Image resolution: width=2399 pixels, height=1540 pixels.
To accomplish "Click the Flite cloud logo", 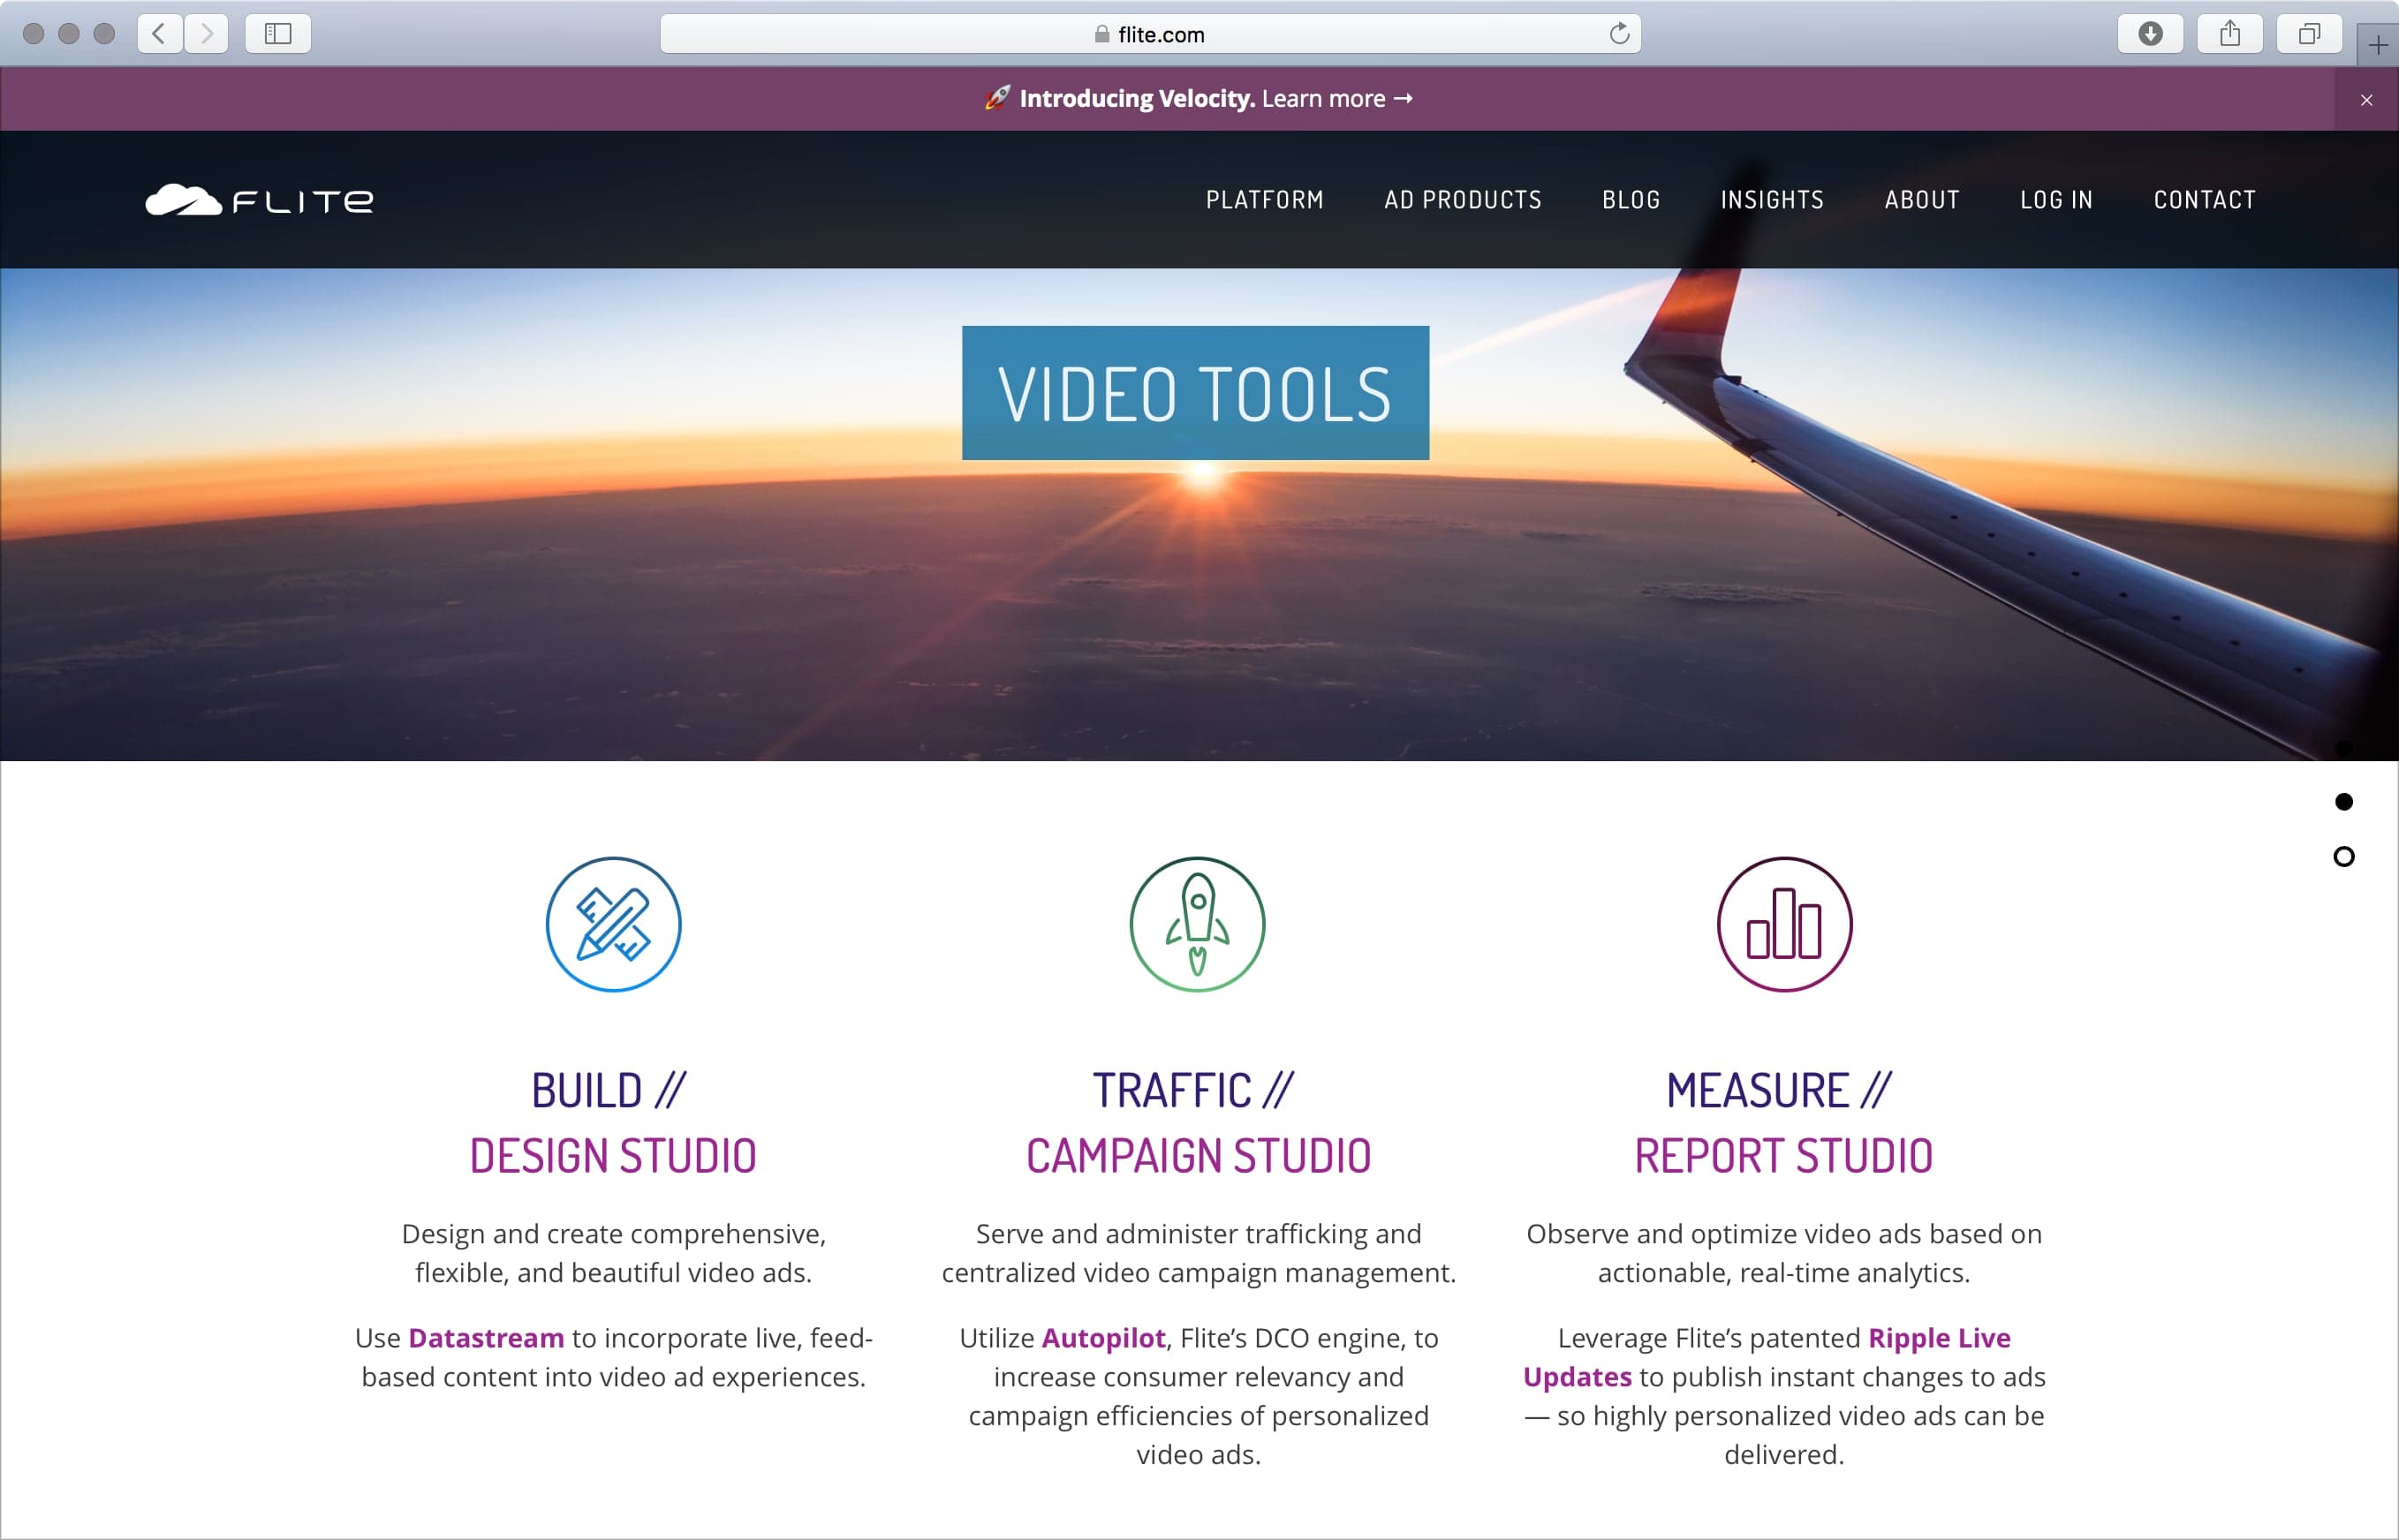I will [259, 200].
